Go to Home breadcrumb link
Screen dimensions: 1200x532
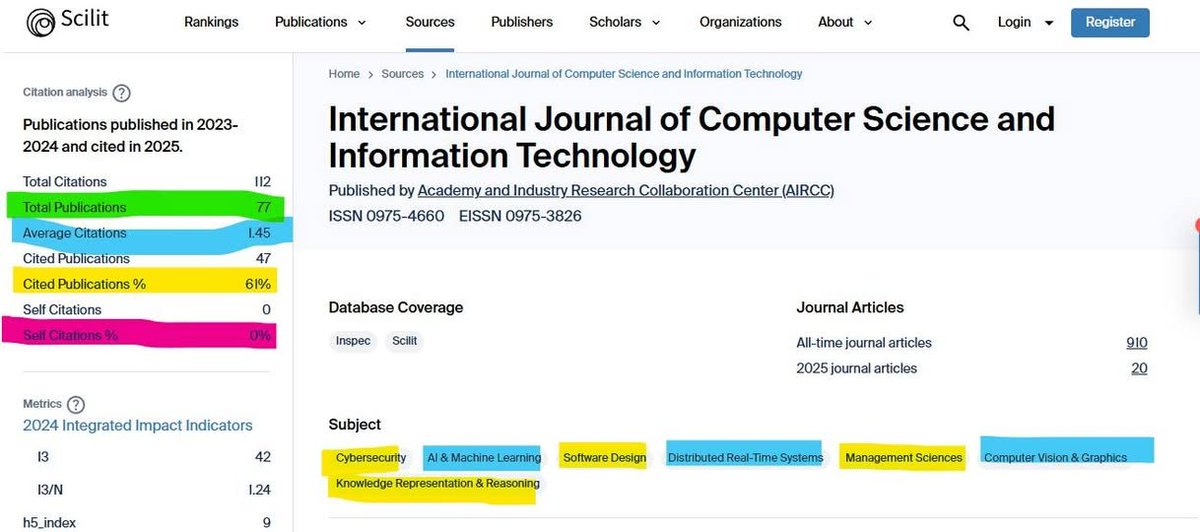pos(344,74)
